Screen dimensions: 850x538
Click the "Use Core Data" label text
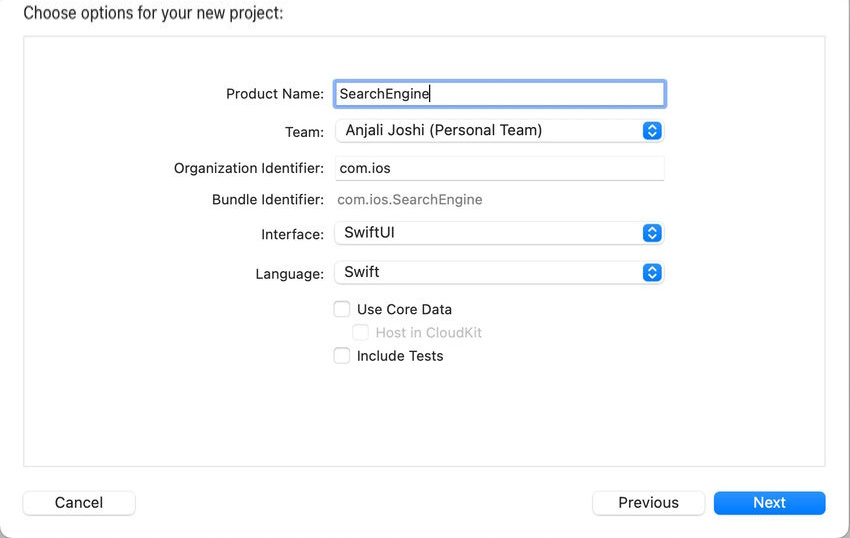(x=404, y=310)
